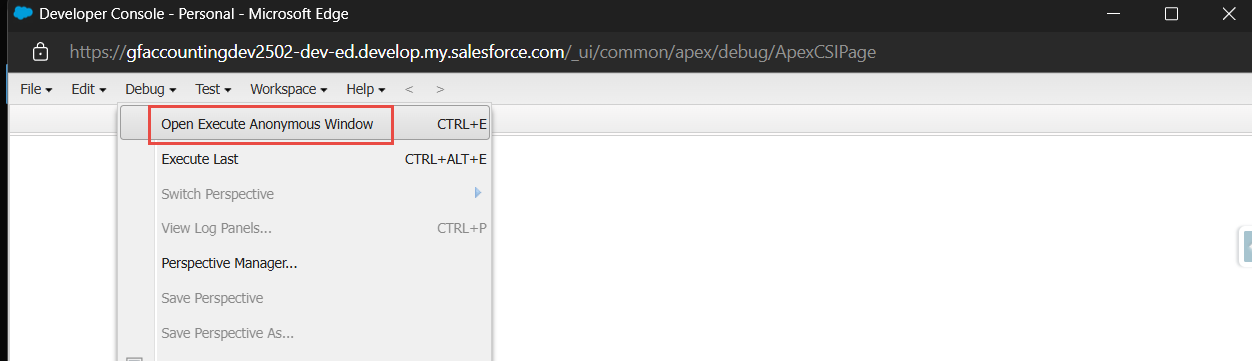Image resolution: width=1252 pixels, height=361 pixels.
Task: Select Save Perspective entry
Action: (x=305, y=298)
